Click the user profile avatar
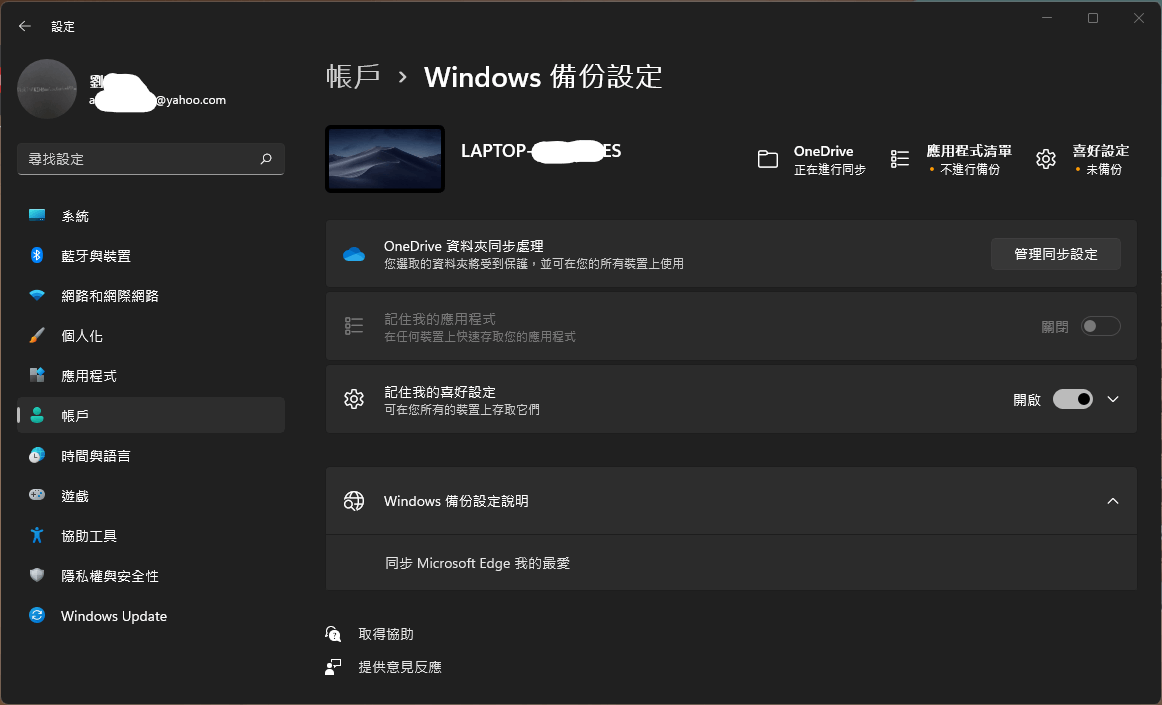Screen dimensions: 1162x705 pyautogui.click(x=47, y=89)
